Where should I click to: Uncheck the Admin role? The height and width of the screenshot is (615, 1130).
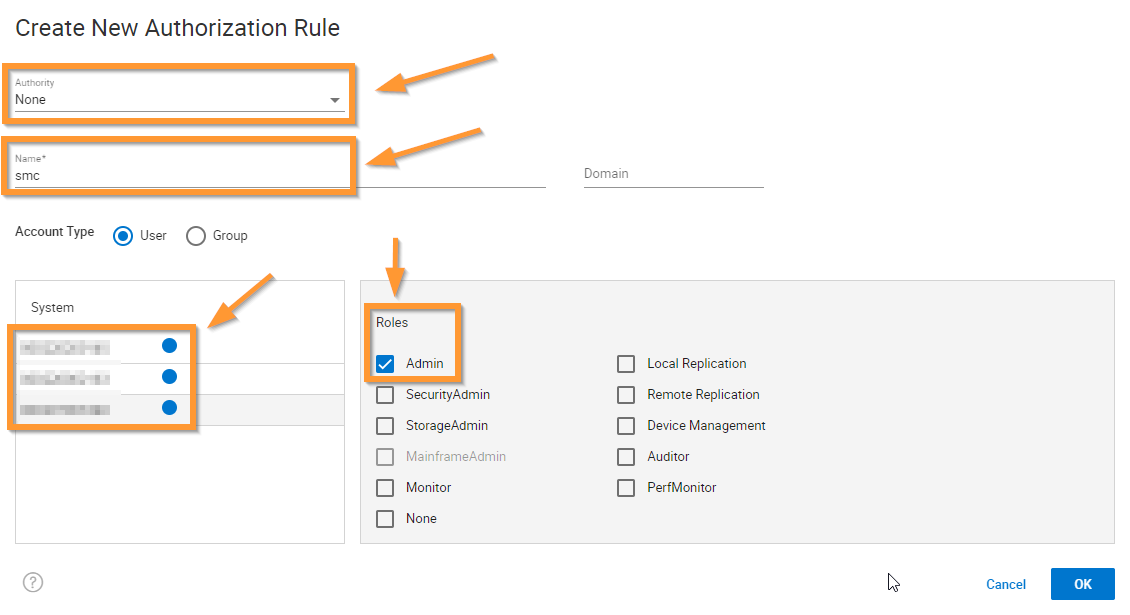[384, 363]
